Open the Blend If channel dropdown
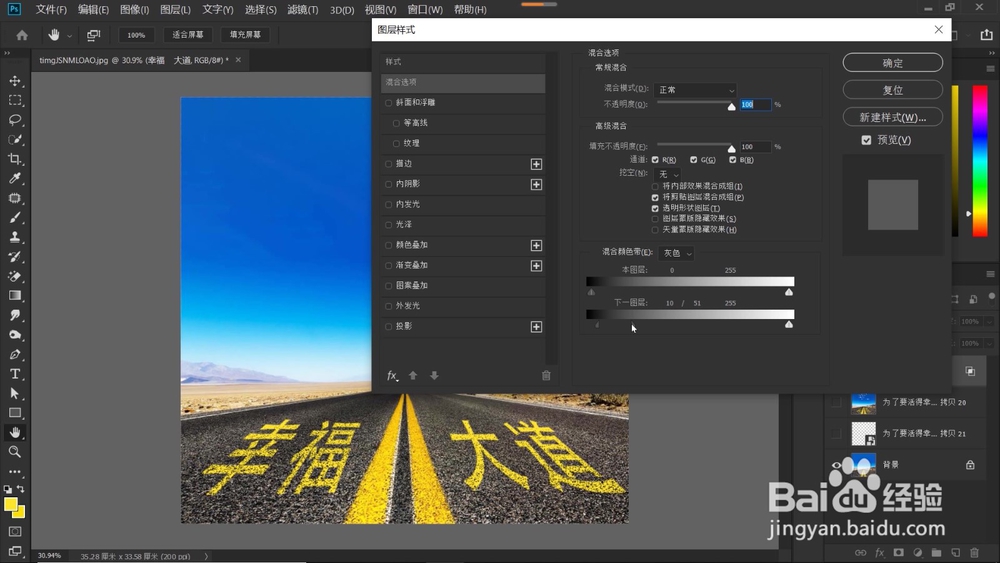 pyautogui.click(x=676, y=253)
